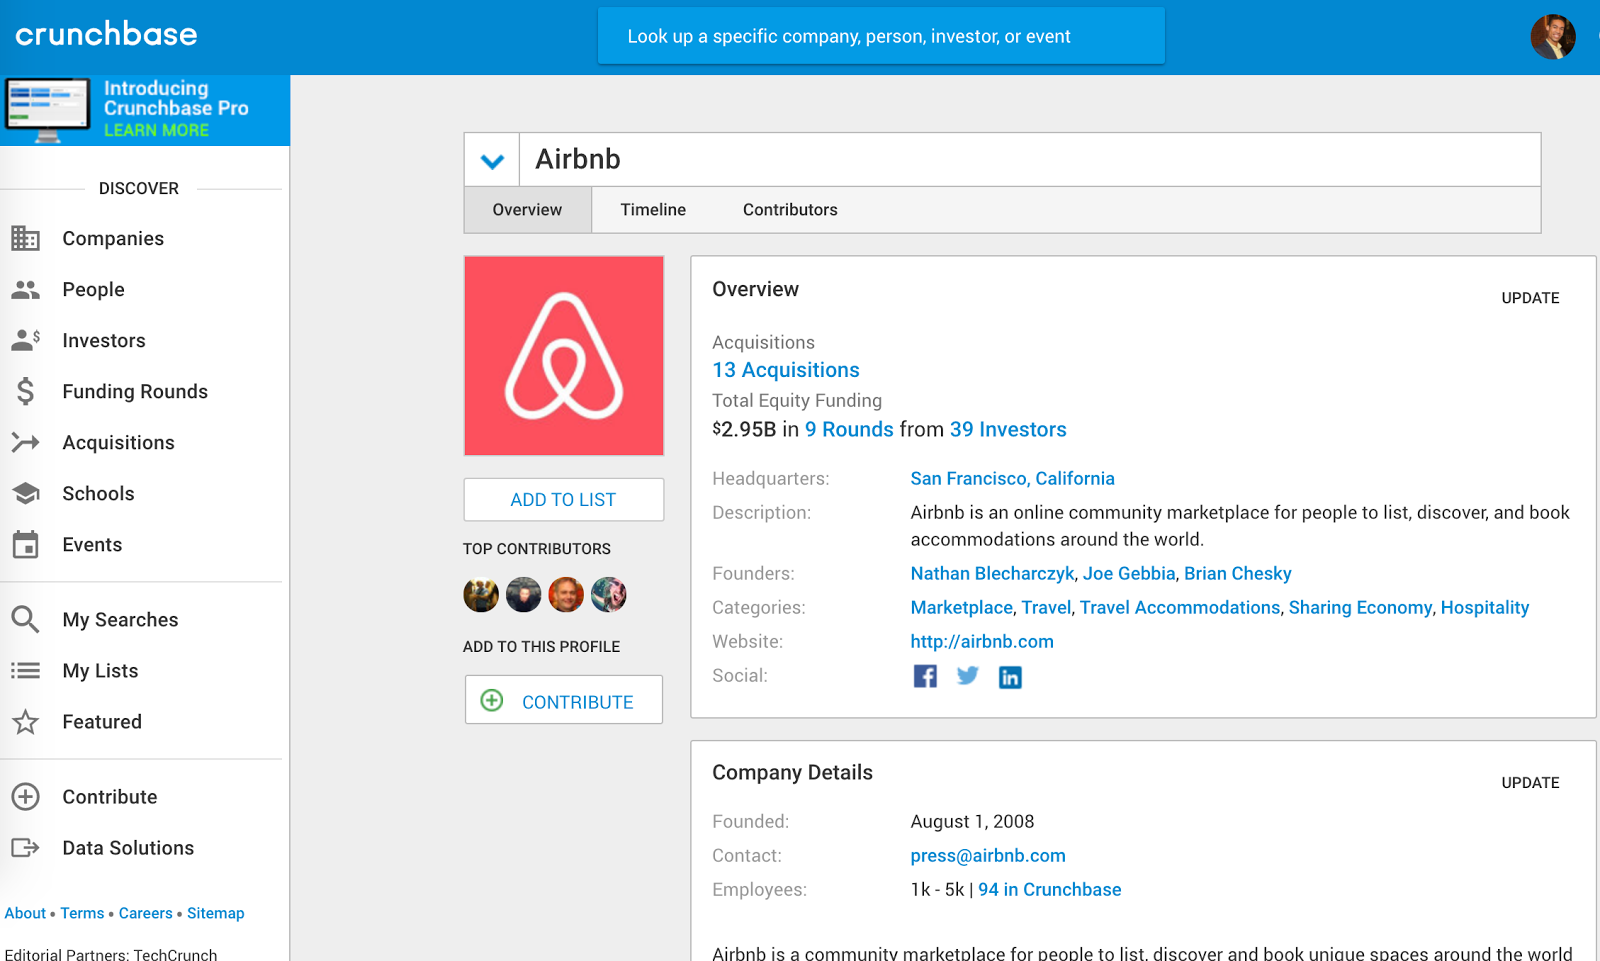Expand the chevron next to Airbnb title
This screenshot has height=961, width=1600.
coord(492,160)
